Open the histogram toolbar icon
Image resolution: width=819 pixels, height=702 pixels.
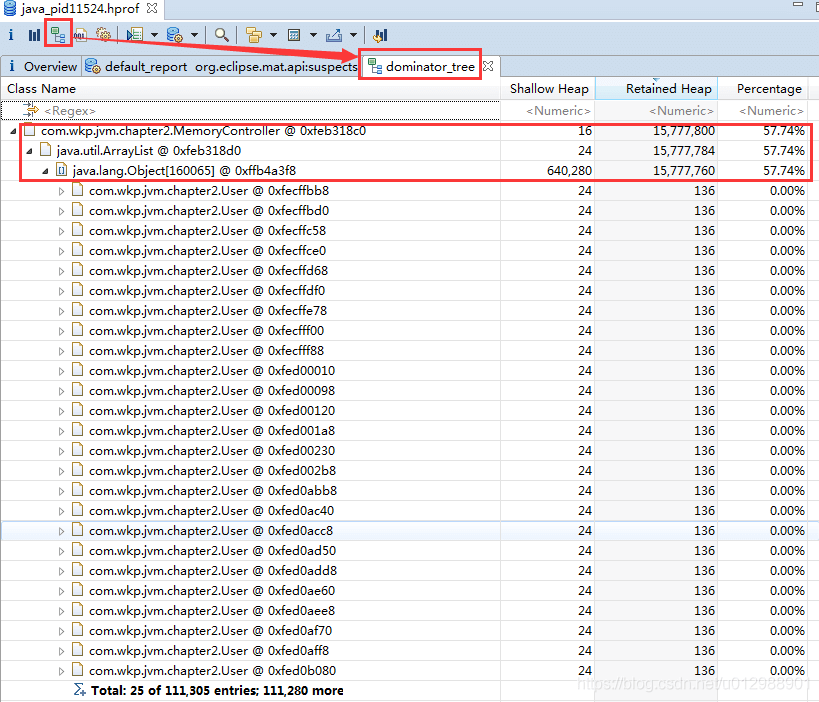34,35
